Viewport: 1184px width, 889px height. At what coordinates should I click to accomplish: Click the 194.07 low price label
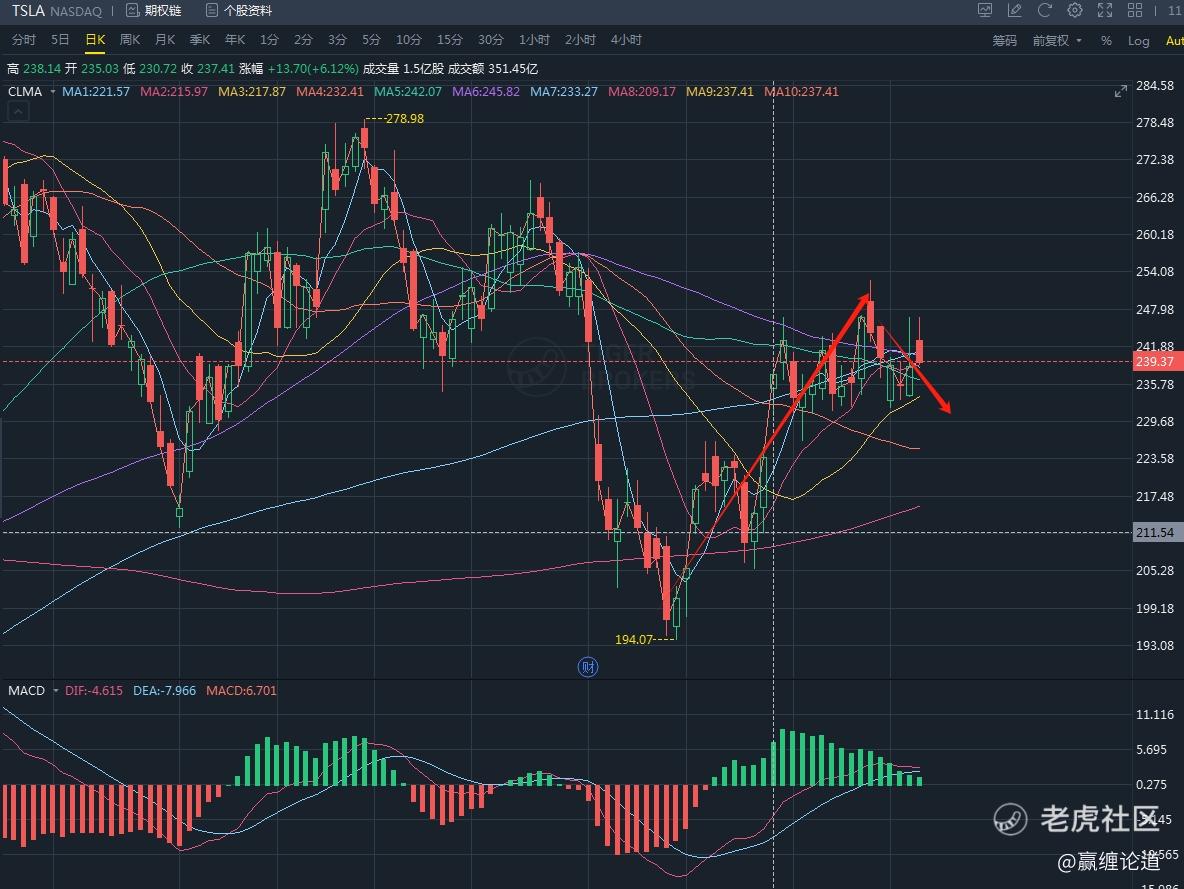(634, 640)
